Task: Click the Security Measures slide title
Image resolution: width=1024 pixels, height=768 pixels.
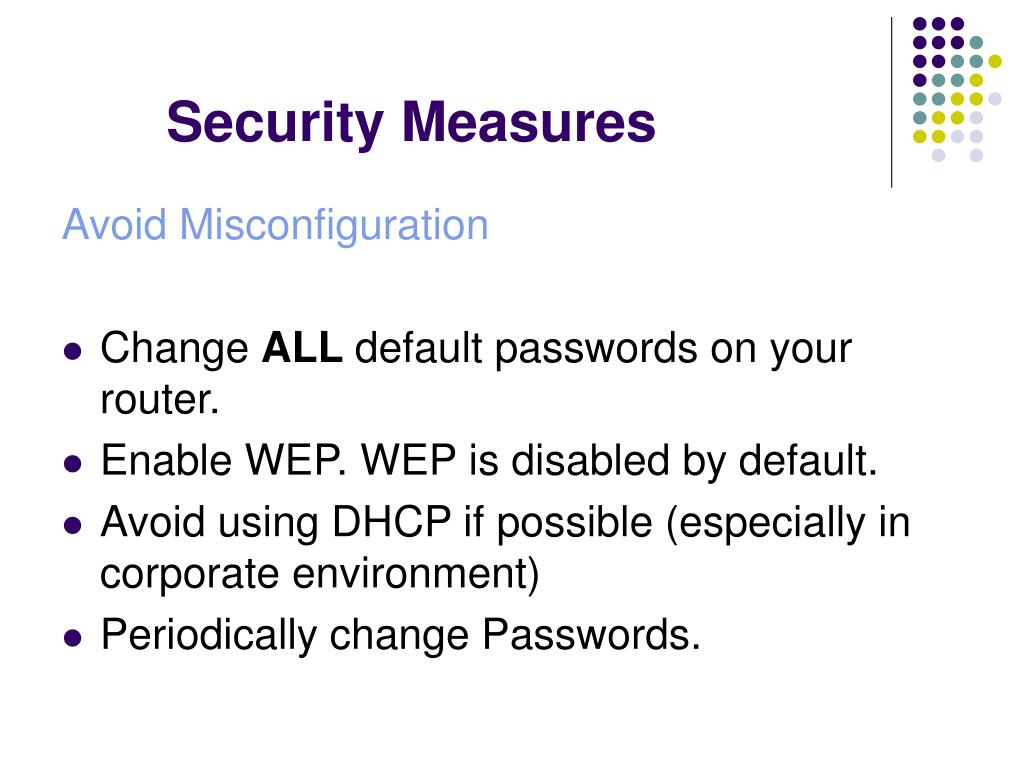Action: coord(411,122)
